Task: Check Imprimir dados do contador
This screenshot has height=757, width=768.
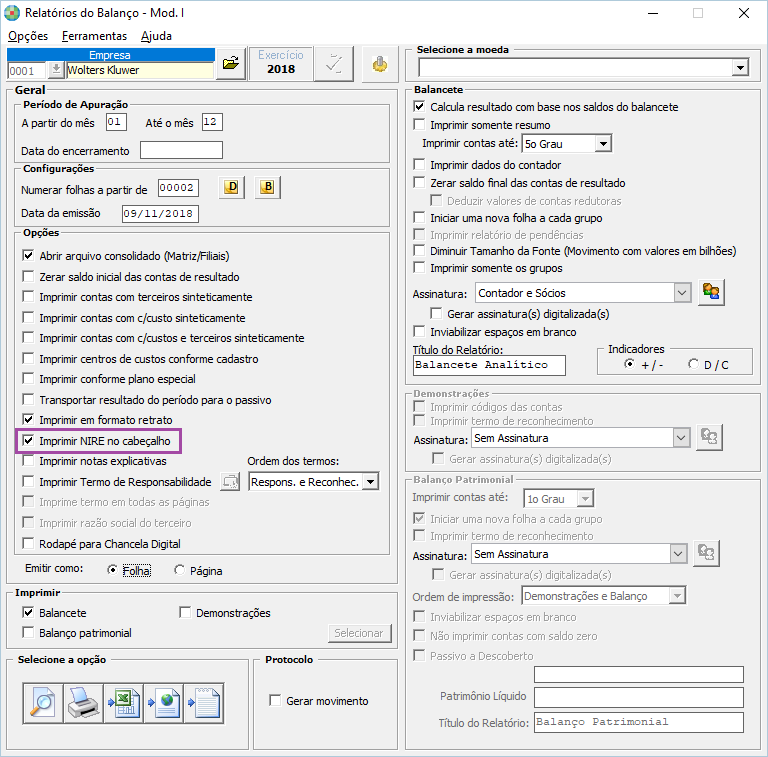Action: click(x=419, y=165)
